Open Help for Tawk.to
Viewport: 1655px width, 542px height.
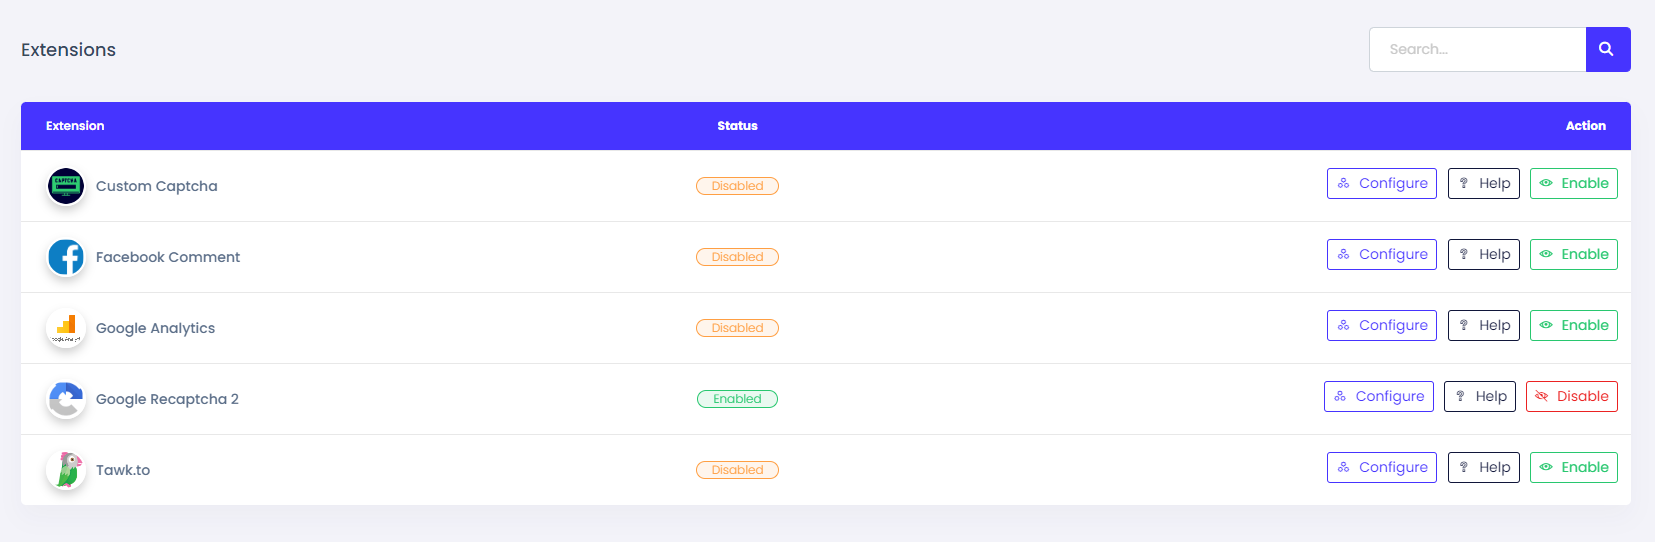pyautogui.click(x=1483, y=468)
